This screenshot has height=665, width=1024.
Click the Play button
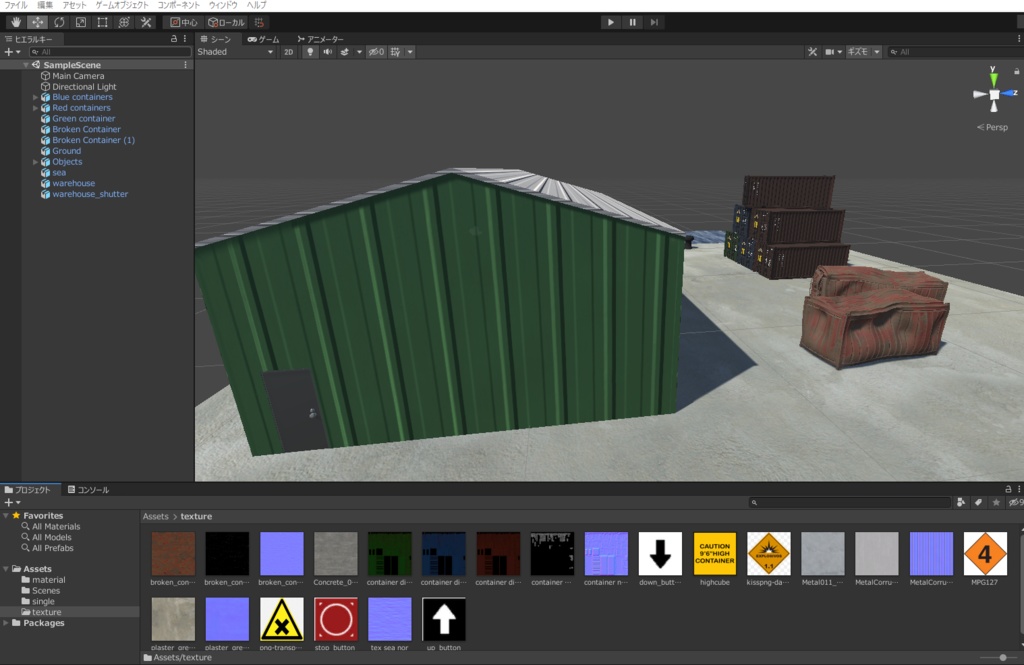click(611, 22)
